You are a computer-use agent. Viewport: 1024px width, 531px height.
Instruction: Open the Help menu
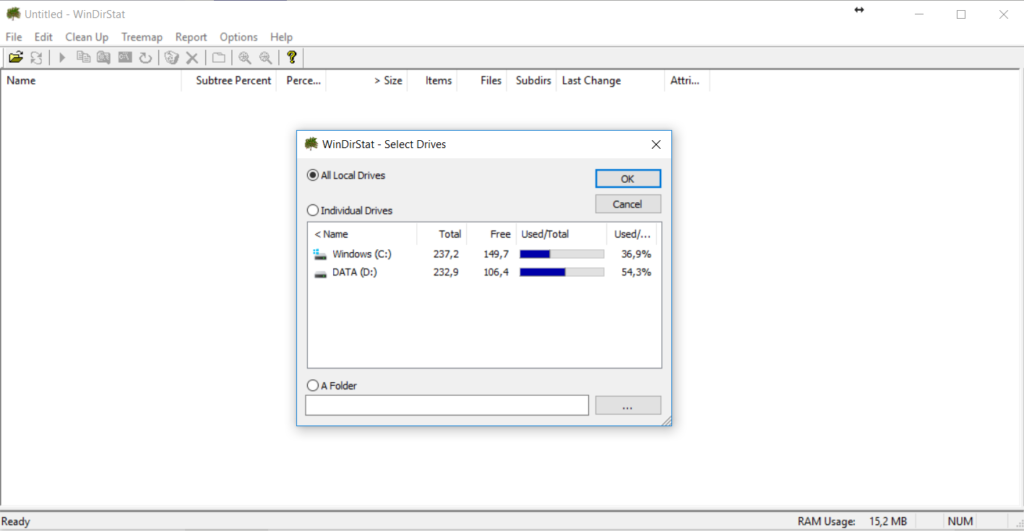(x=281, y=37)
